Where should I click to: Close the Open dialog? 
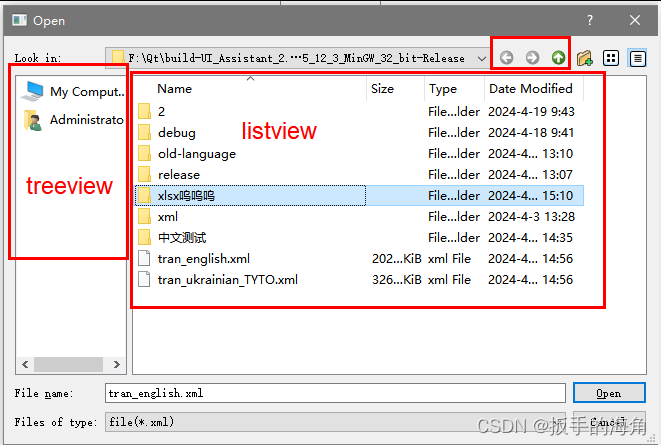(635, 20)
